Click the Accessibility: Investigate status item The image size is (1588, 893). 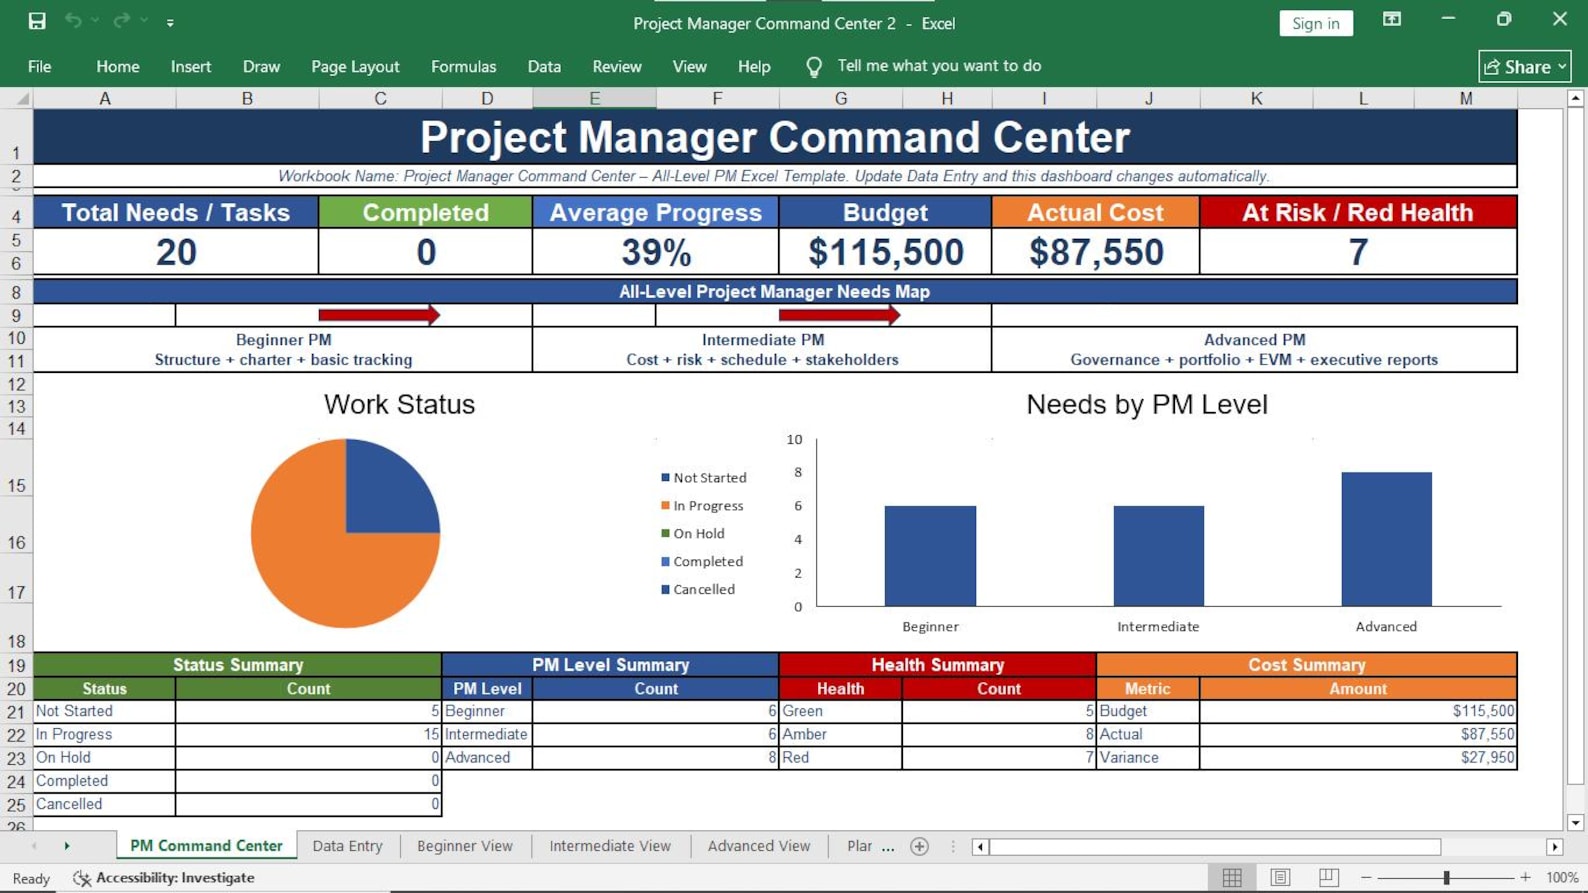coord(164,878)
